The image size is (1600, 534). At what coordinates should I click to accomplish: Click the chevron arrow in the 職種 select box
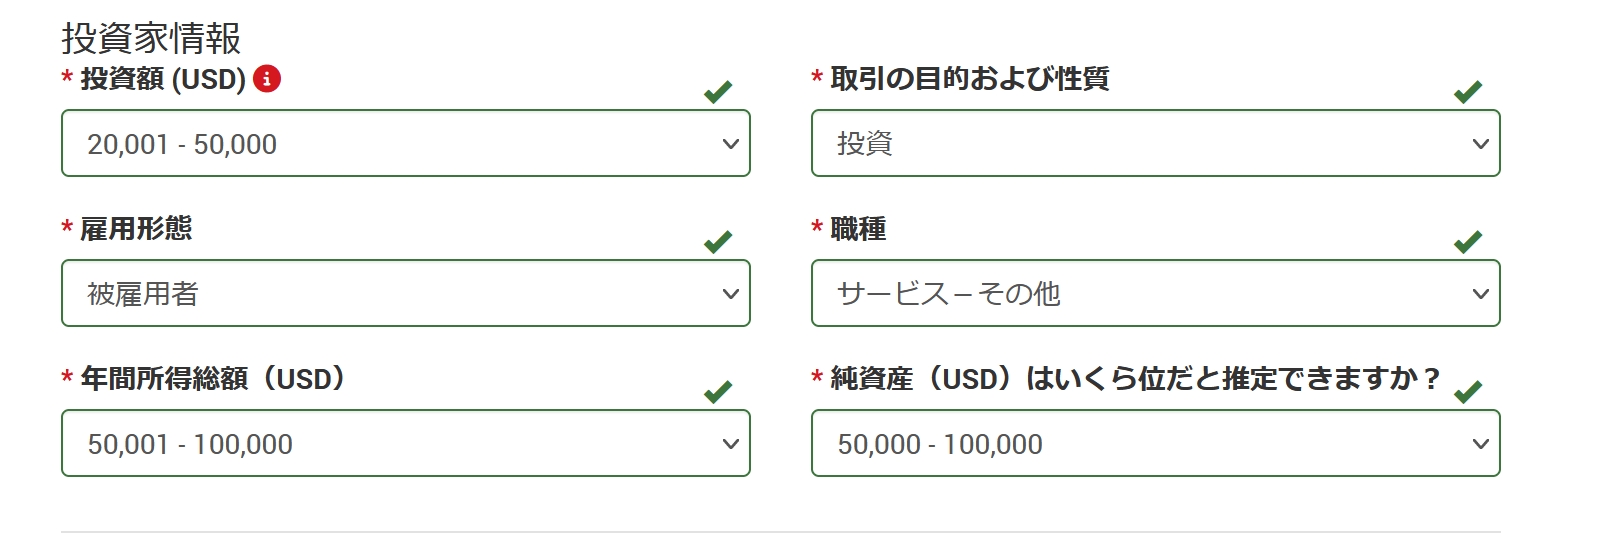tap(1481, 294)
